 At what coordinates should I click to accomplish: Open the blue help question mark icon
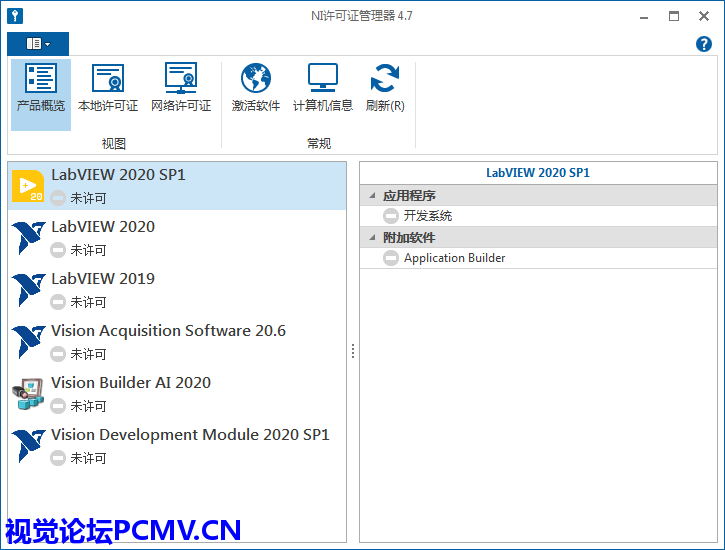click(x=703, y=44)
